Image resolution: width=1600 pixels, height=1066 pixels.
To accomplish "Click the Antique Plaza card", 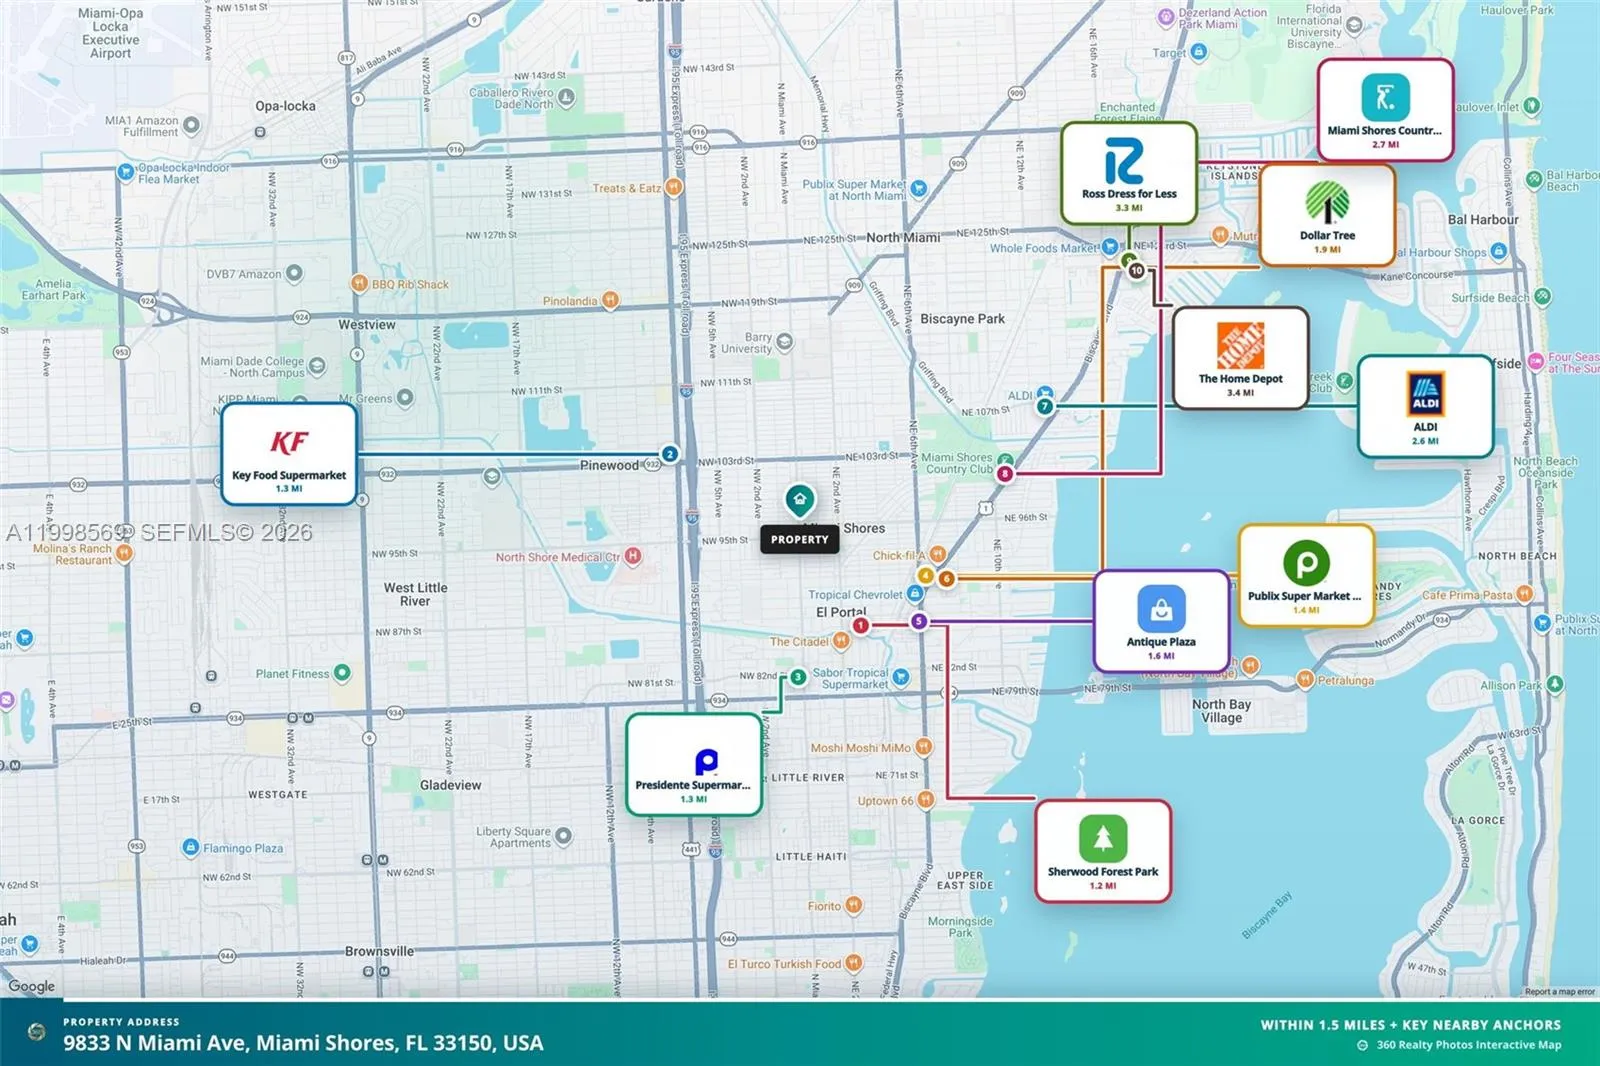I will tap(1161, 621).
